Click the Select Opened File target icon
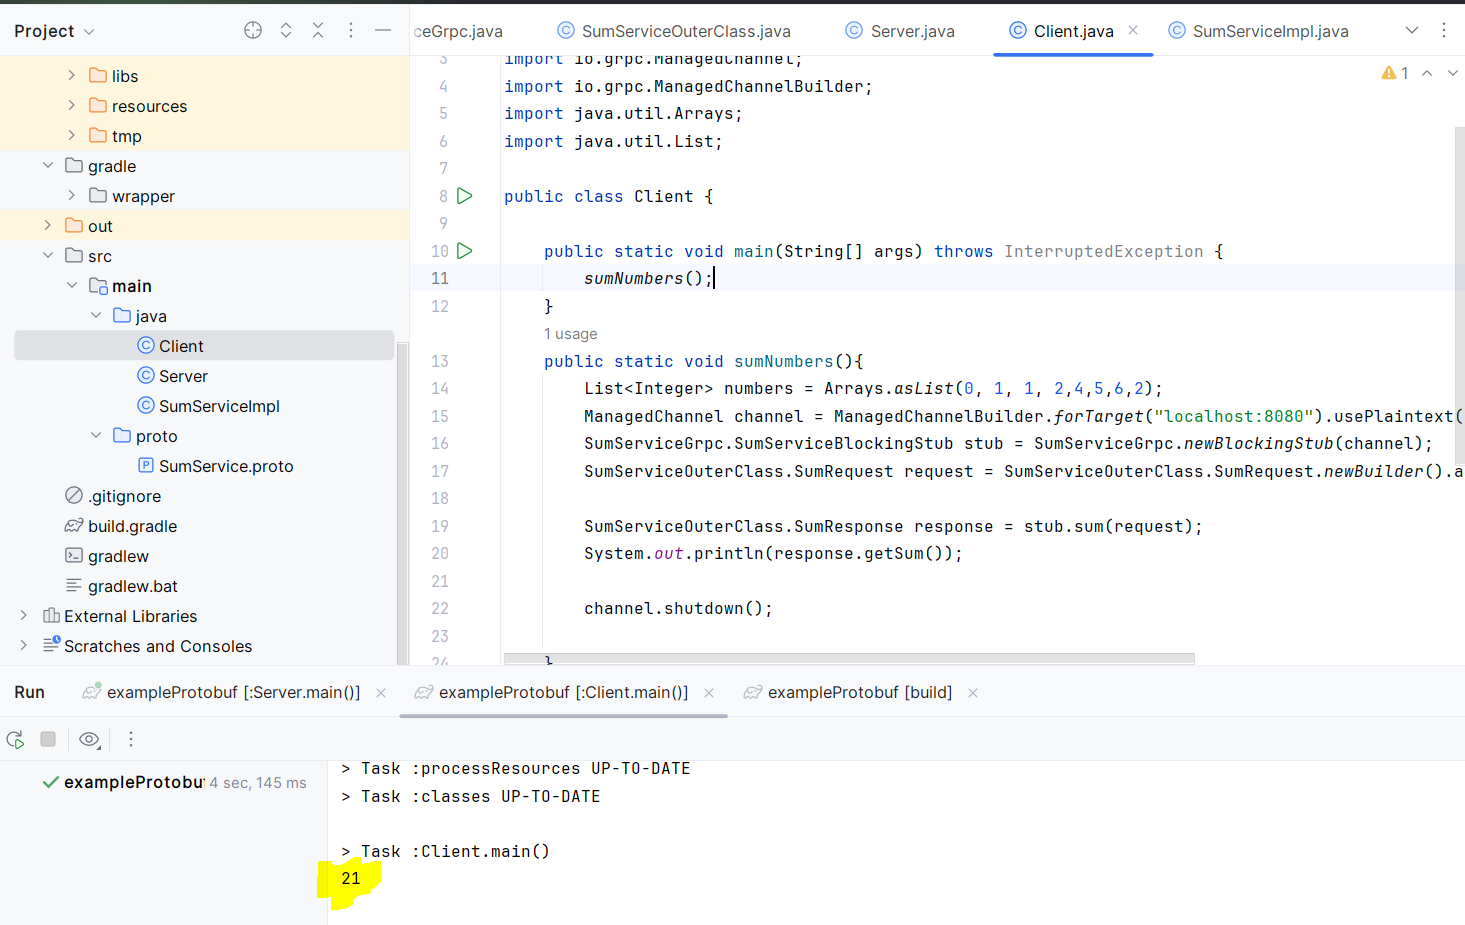This screenshot has width=1465, height=925. click(253, 30)
